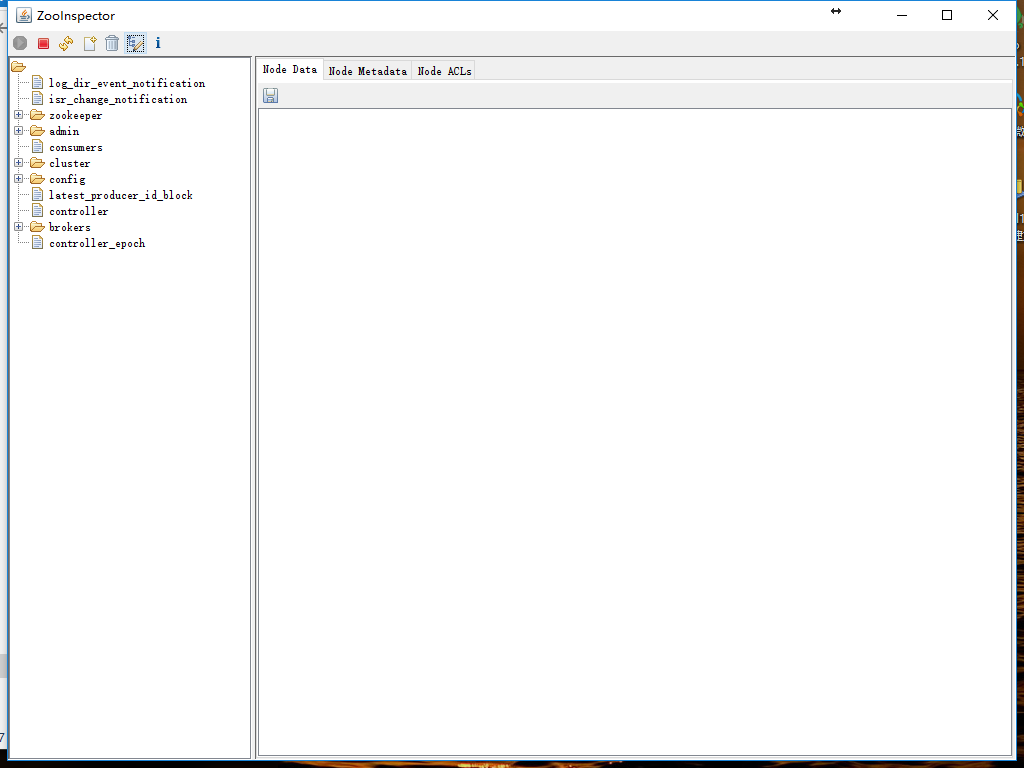The width and height of the screenshot is (1024, 768).
Task: Switch to the Node Metadata tab
Action: [x=367, y=71]
